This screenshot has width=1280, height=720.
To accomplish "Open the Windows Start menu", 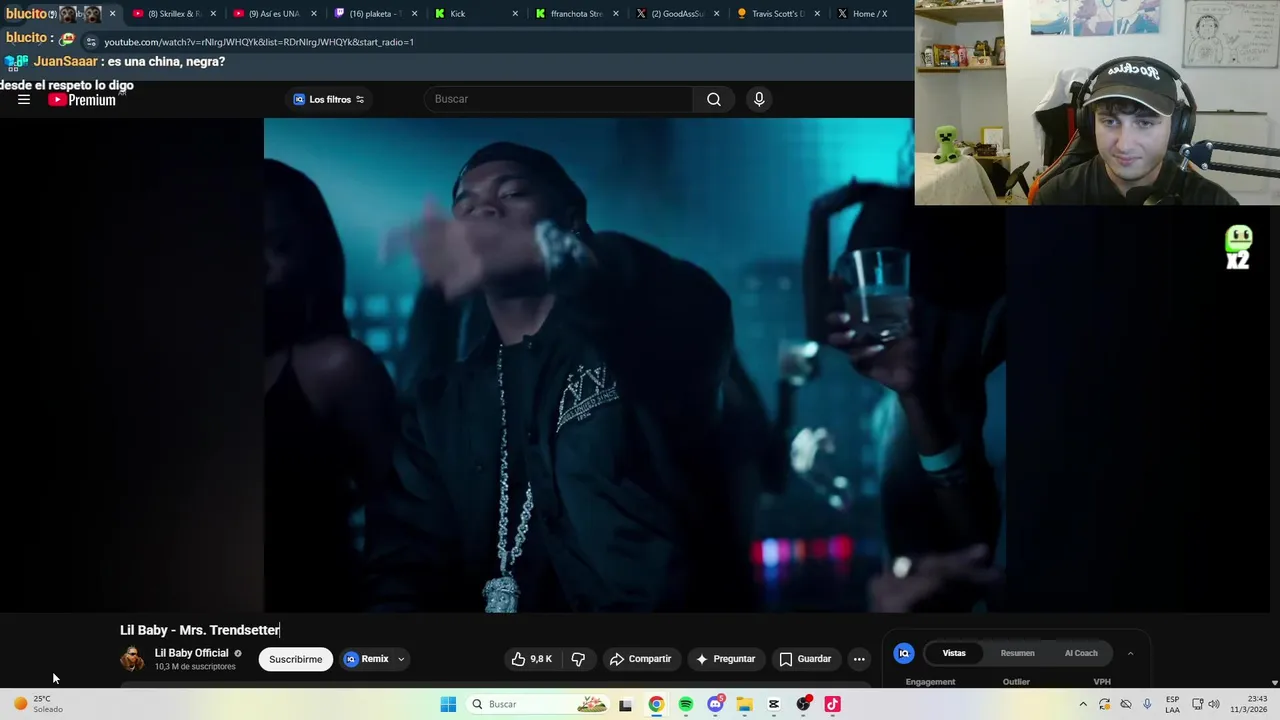I will pyautogui.click(x=448, y=704).
